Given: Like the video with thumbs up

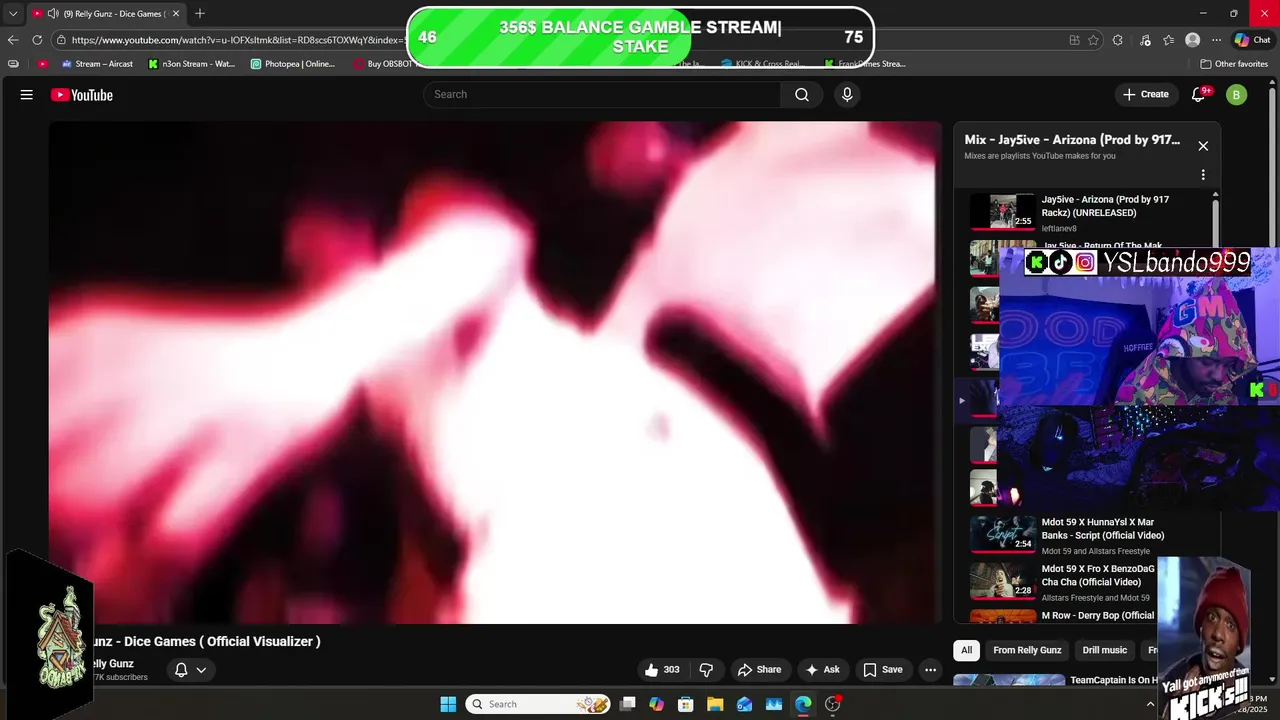Looking at the screenshot, I should [x=663, y=670].
